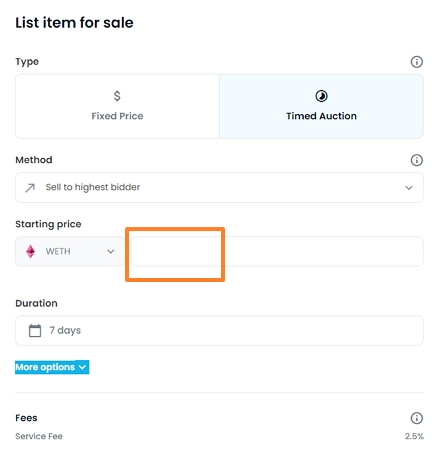
Task: Select the Fixed Price listing type
Action: pos(117,106)
